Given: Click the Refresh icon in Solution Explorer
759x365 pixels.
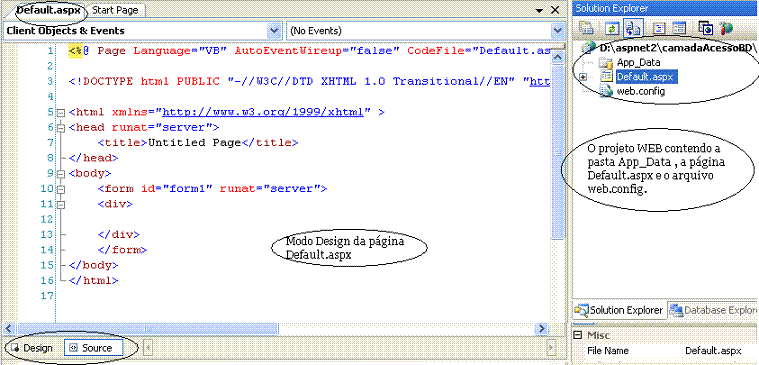Looking at the screenshot, I should [x=612, y=28].
